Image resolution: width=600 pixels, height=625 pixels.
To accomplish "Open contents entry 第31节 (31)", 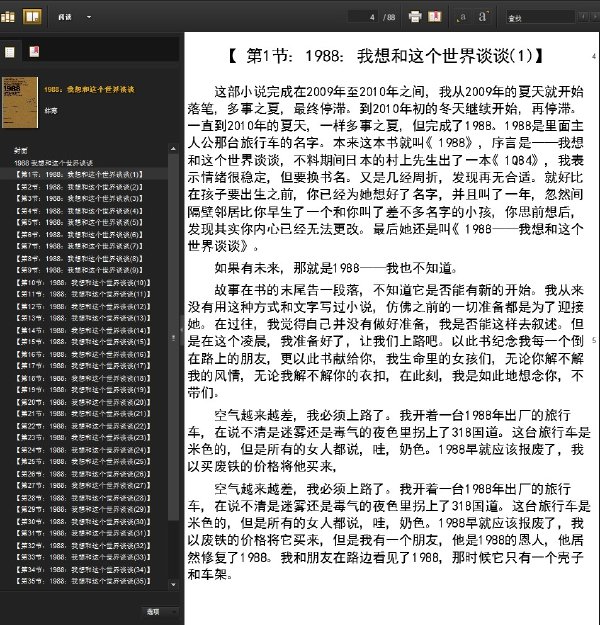I will pyautogui.click(x=83, y=533).
